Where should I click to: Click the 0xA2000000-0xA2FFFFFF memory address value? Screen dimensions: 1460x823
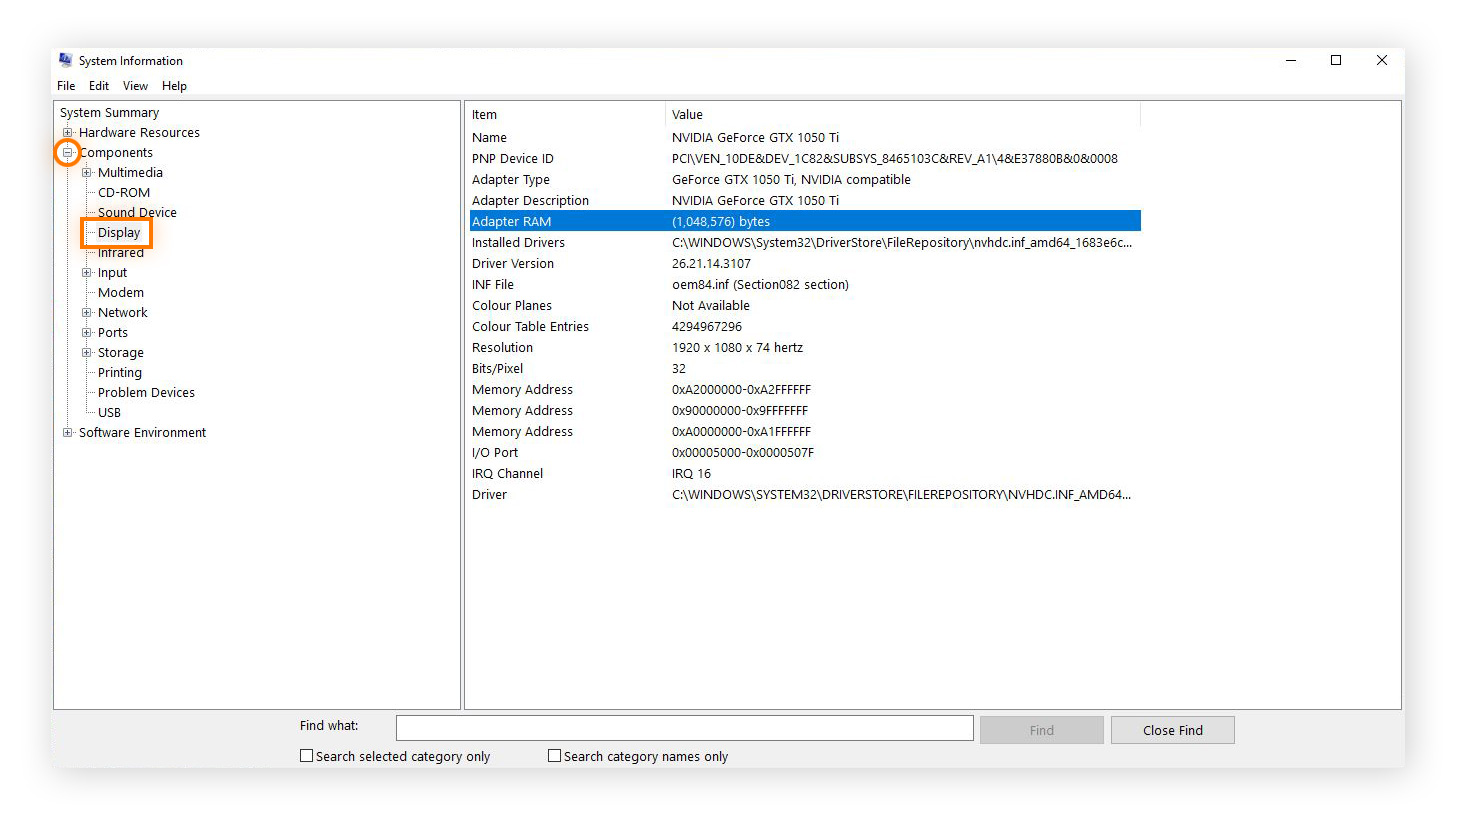[x=741, y=390]
